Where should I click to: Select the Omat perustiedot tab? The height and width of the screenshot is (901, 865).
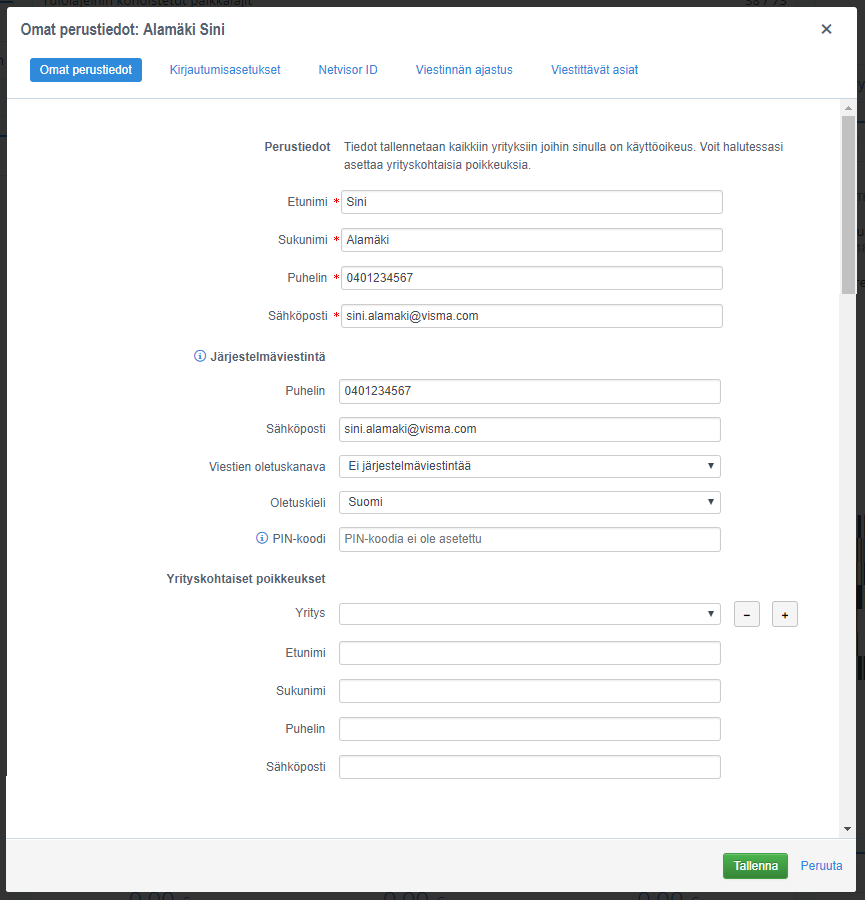(86, 70)
